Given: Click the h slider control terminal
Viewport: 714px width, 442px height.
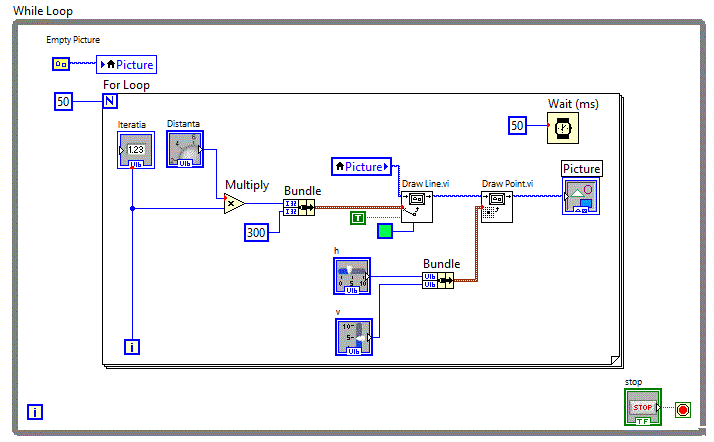Looking at the screenshot, I should pyautogui.click(x=353, y=276).
